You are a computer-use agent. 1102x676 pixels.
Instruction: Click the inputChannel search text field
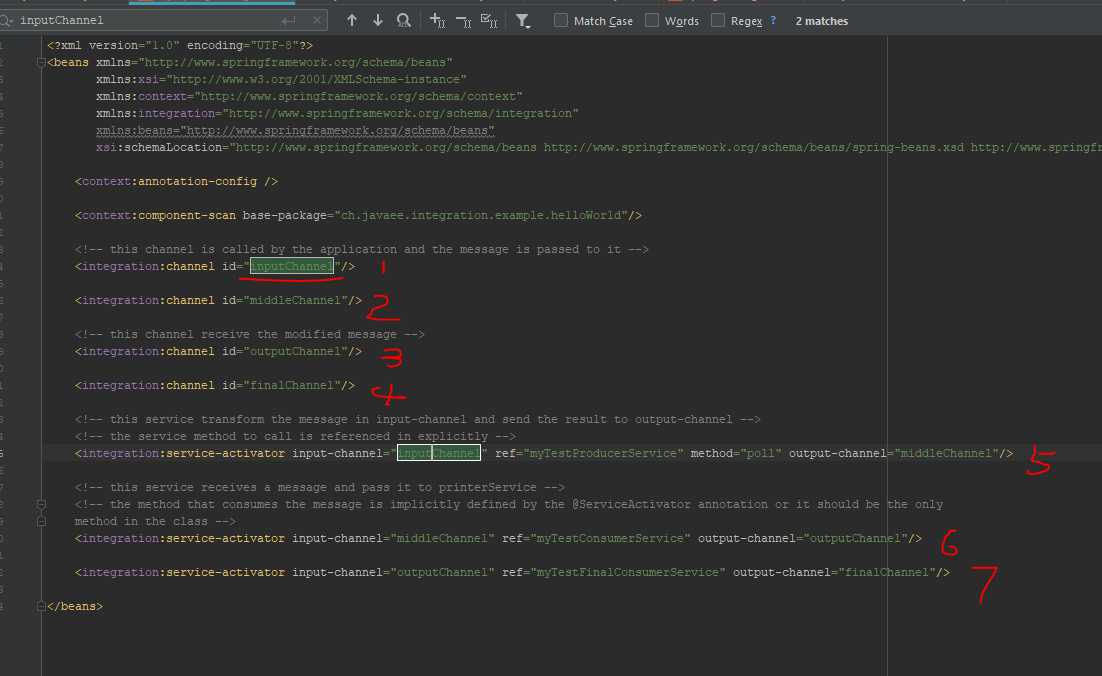click(x=148, y=20)
